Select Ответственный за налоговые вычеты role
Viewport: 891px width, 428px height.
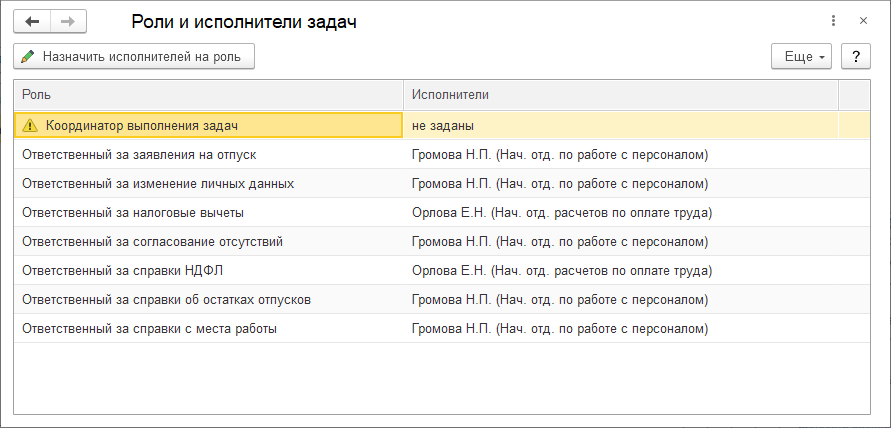coord(133,212)
